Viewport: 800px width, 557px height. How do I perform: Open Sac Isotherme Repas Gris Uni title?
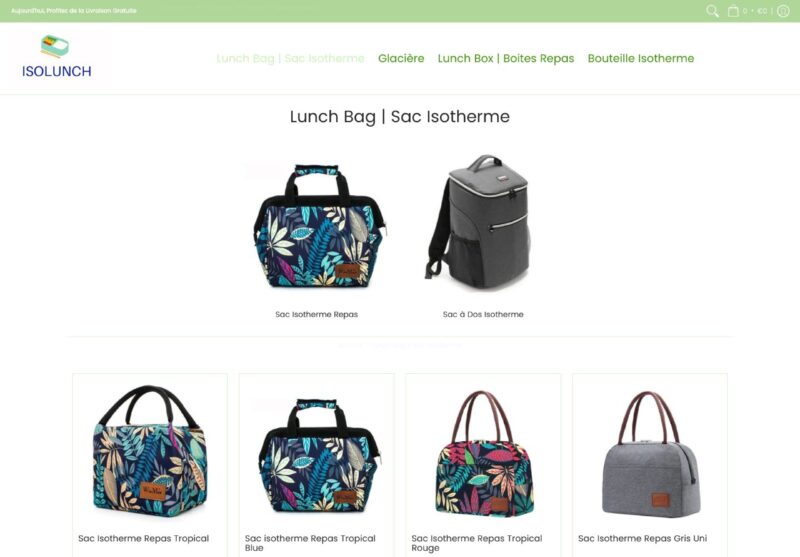tap(642, 538)
